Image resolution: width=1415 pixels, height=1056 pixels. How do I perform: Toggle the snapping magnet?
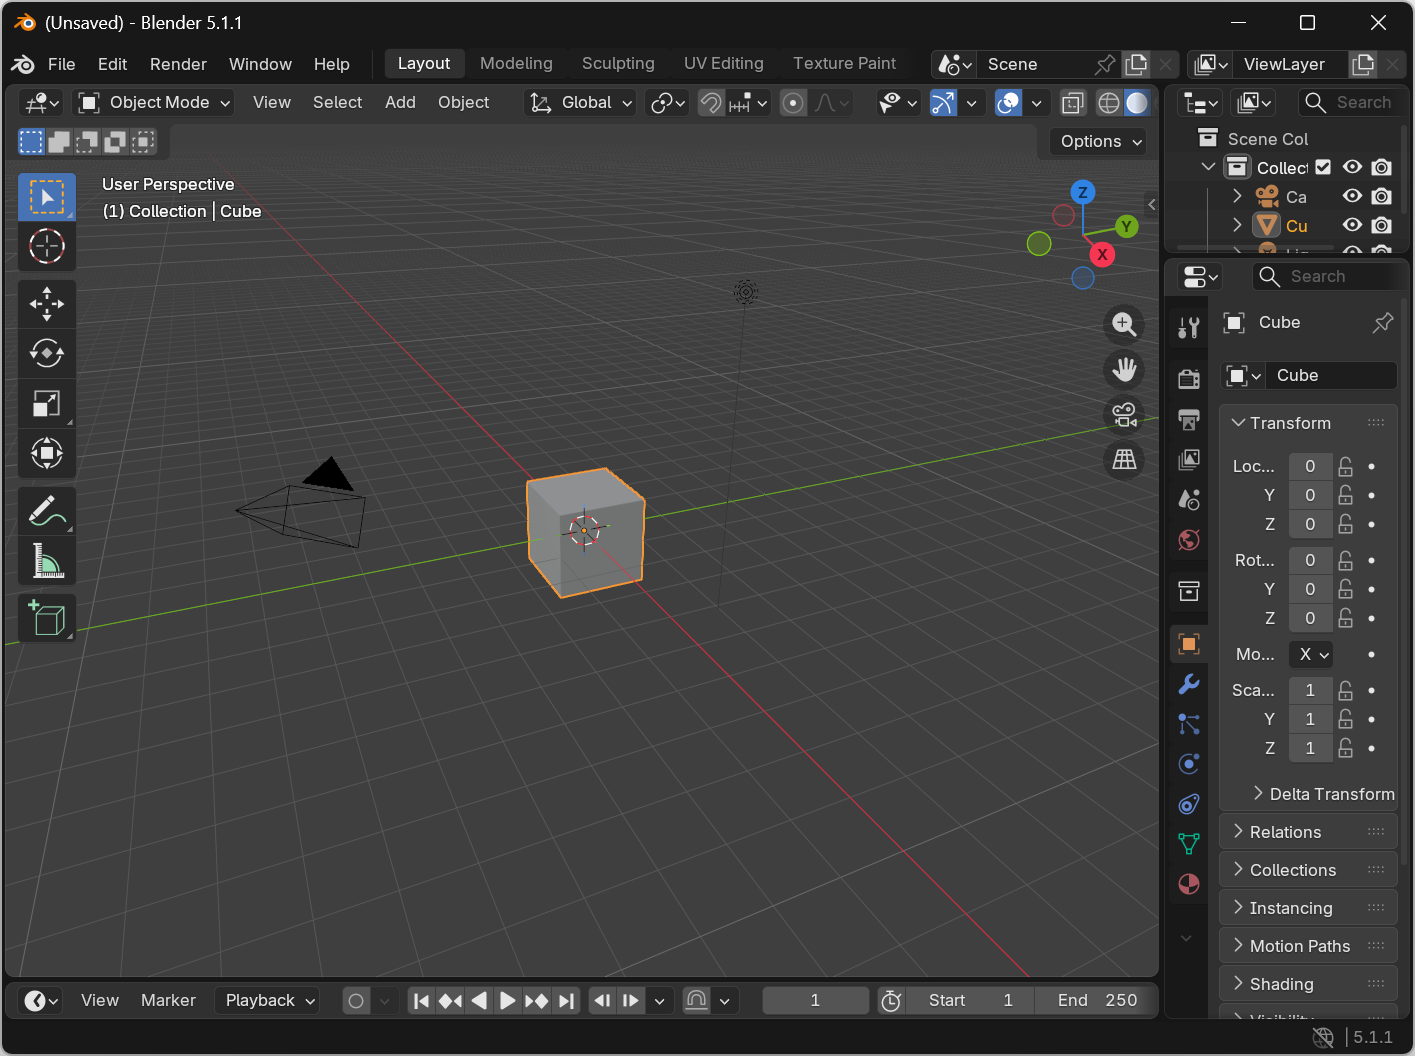point(710,102)
